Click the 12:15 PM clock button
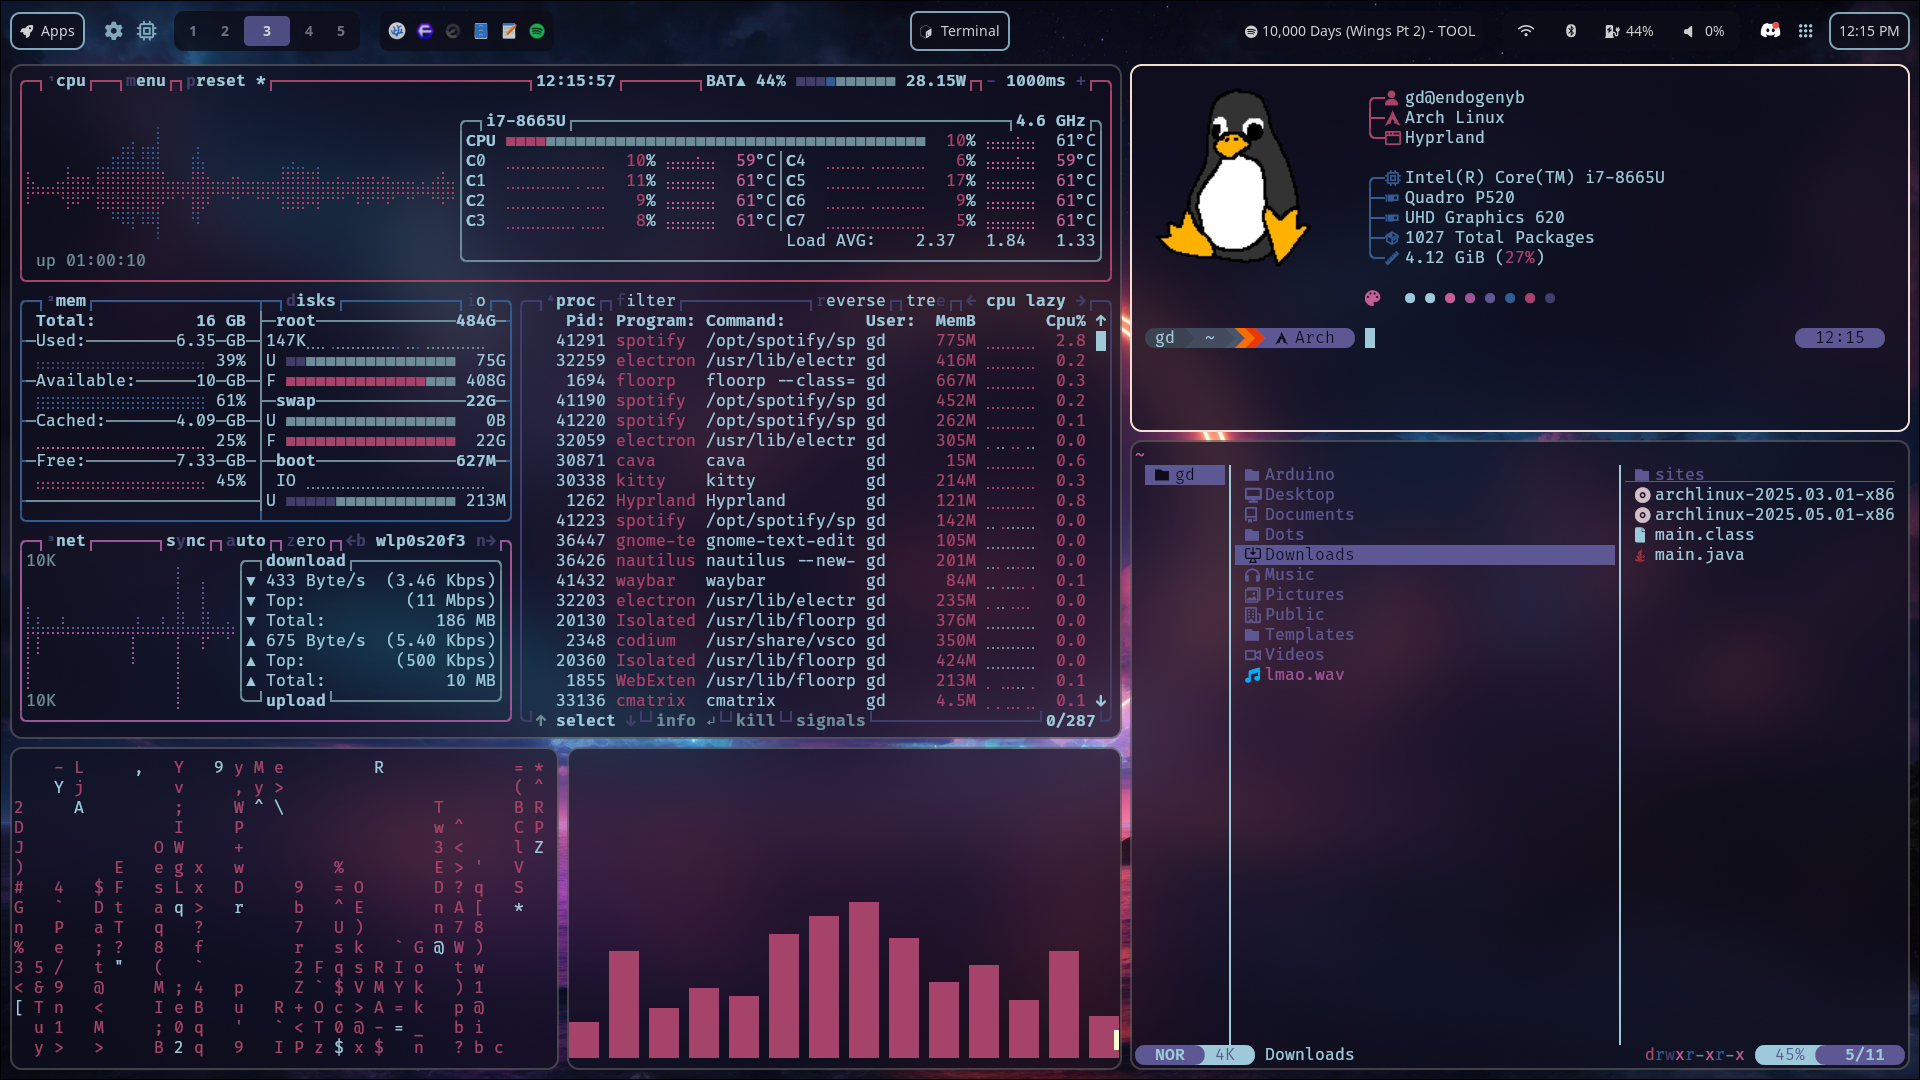 (1869, 31)
